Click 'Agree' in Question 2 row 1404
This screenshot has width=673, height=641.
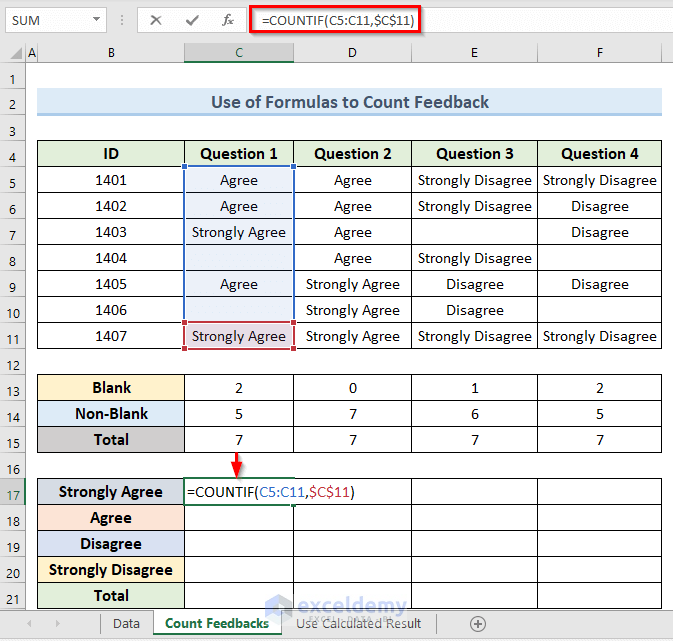tap(352, 258)
